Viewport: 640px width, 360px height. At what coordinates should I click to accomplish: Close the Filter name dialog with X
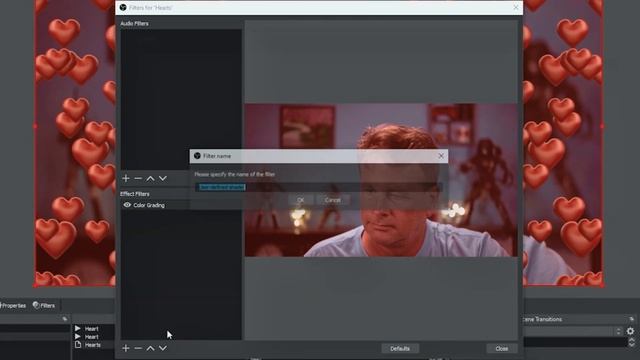[x=441, y=156]
